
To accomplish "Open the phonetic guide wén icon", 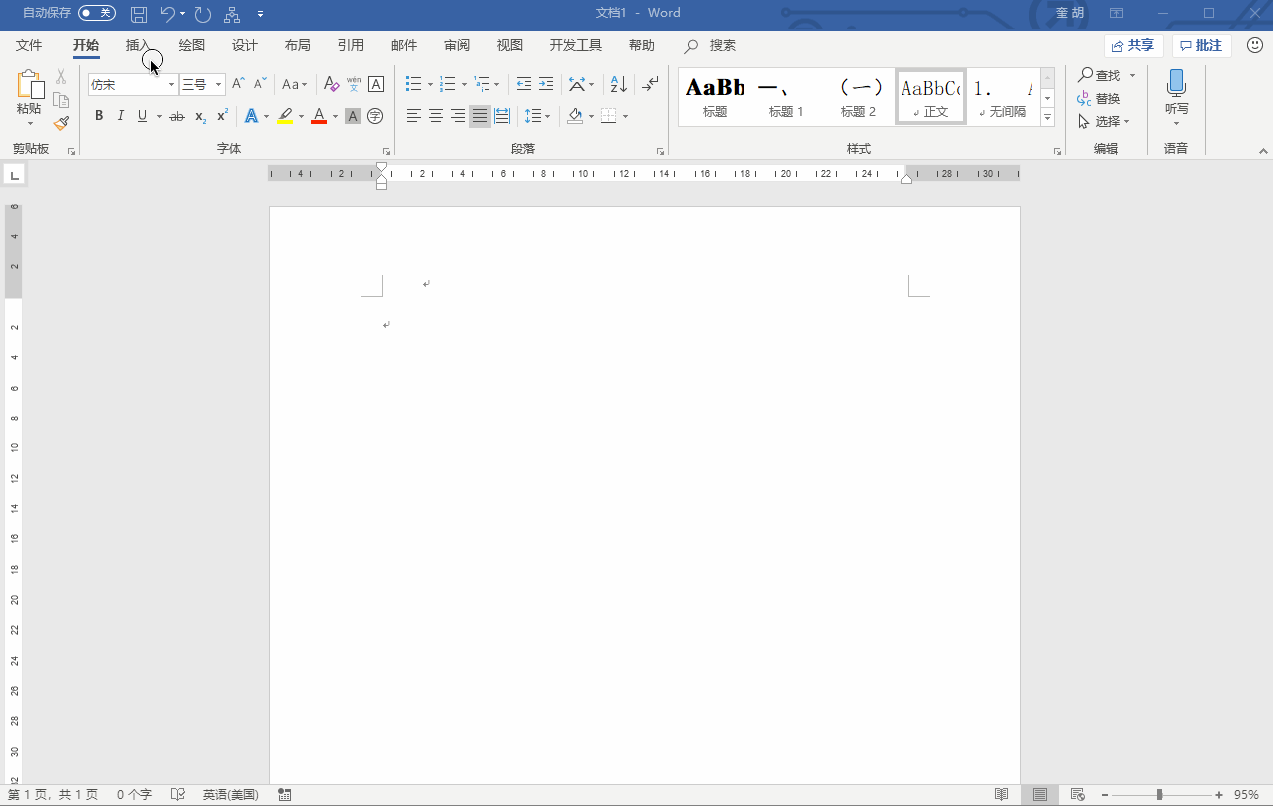I will click(354, 84).
